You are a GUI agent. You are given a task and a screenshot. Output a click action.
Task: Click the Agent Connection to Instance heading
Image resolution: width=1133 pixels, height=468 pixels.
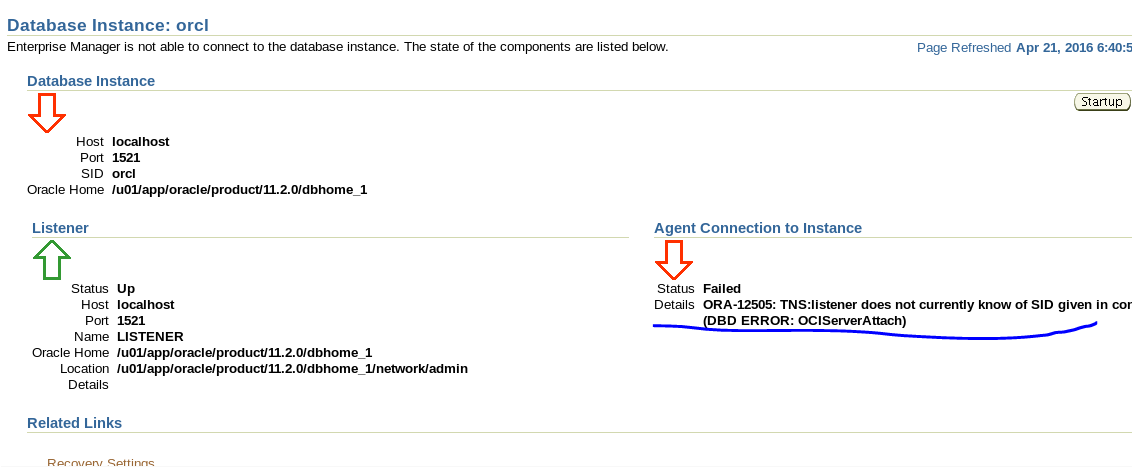[758, 228]
